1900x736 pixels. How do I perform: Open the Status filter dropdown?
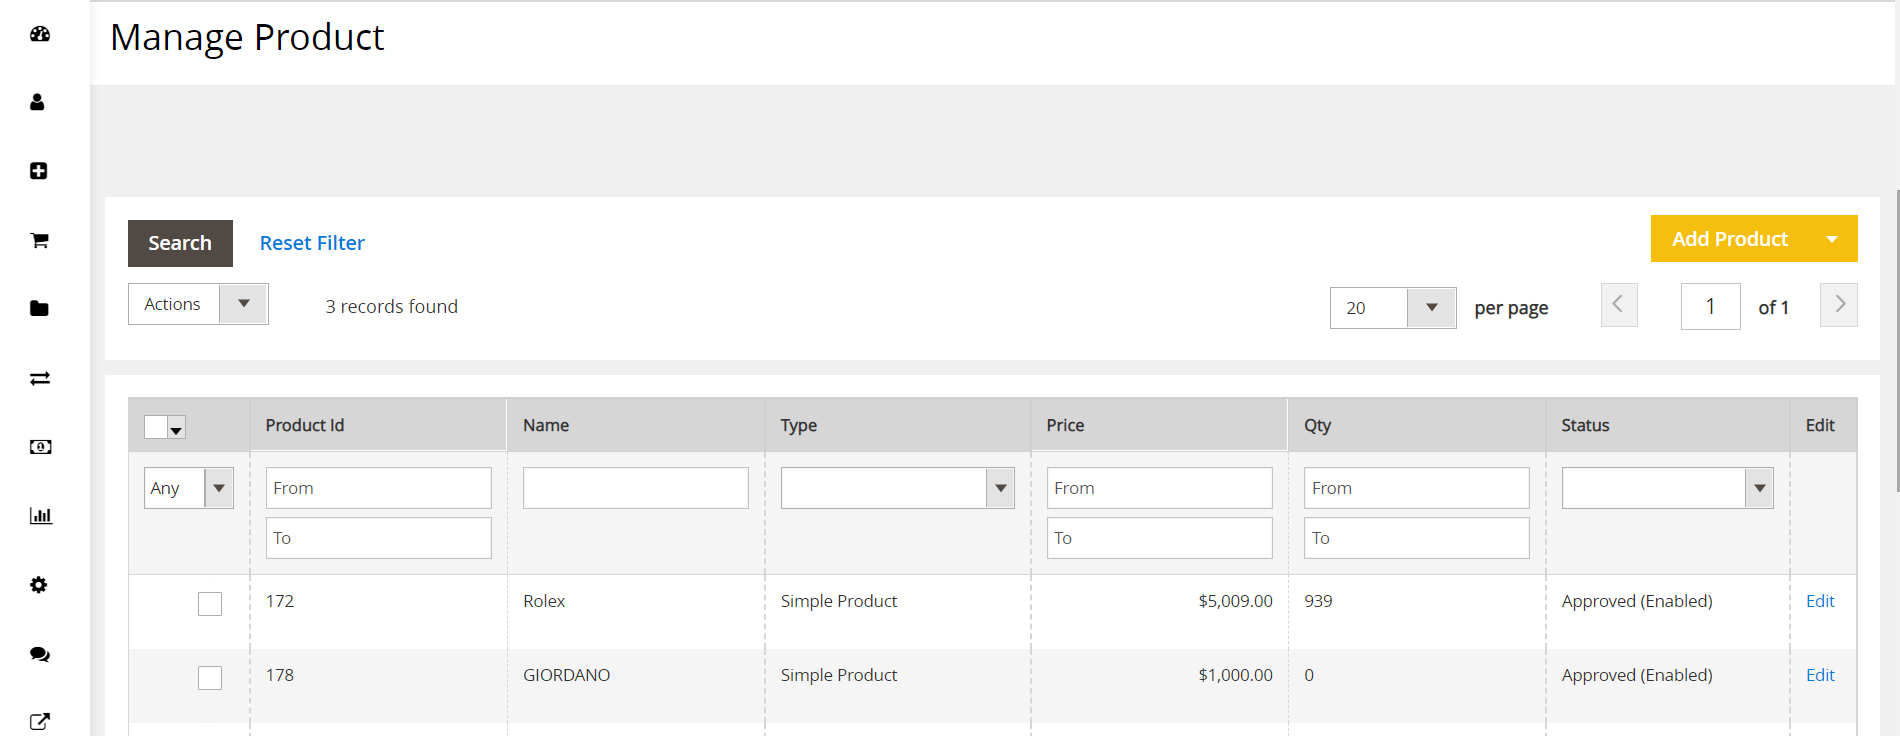1668,488
